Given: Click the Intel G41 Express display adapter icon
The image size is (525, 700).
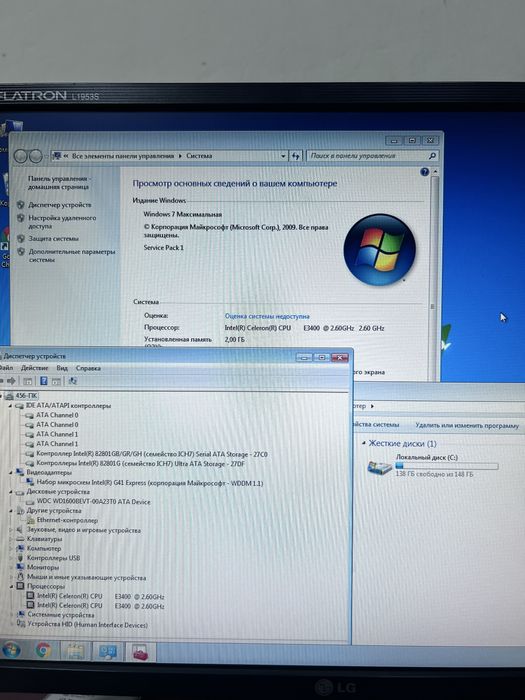Looking at the screenshot, I should click(x=30, y=483).
